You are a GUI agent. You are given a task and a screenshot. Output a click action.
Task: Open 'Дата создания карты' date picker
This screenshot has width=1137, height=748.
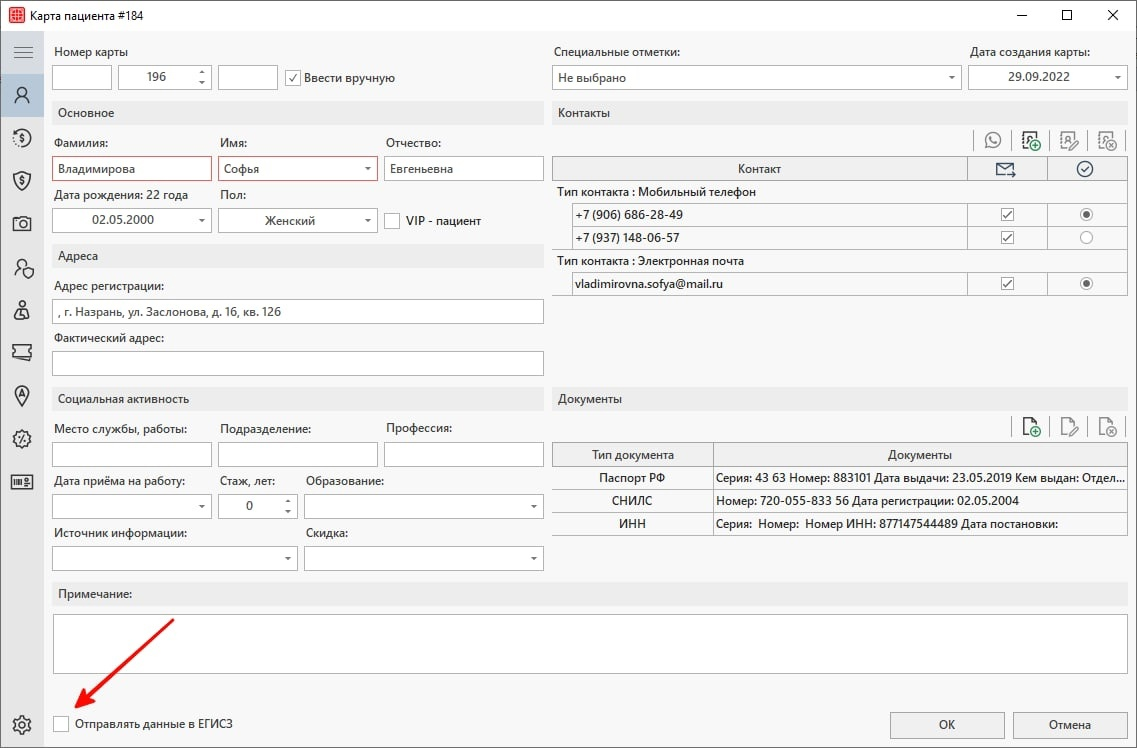(x=1117, y=78)
